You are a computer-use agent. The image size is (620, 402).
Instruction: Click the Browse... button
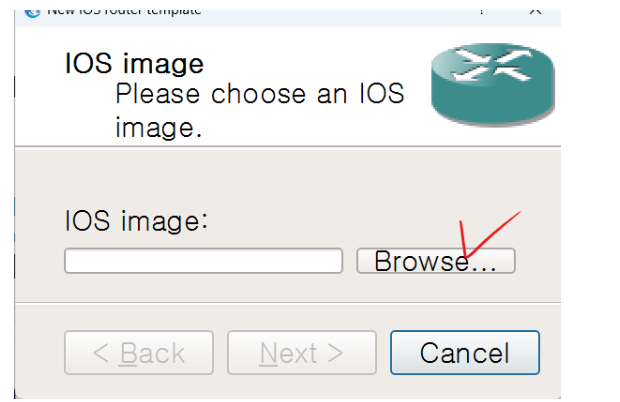[436, 261]
